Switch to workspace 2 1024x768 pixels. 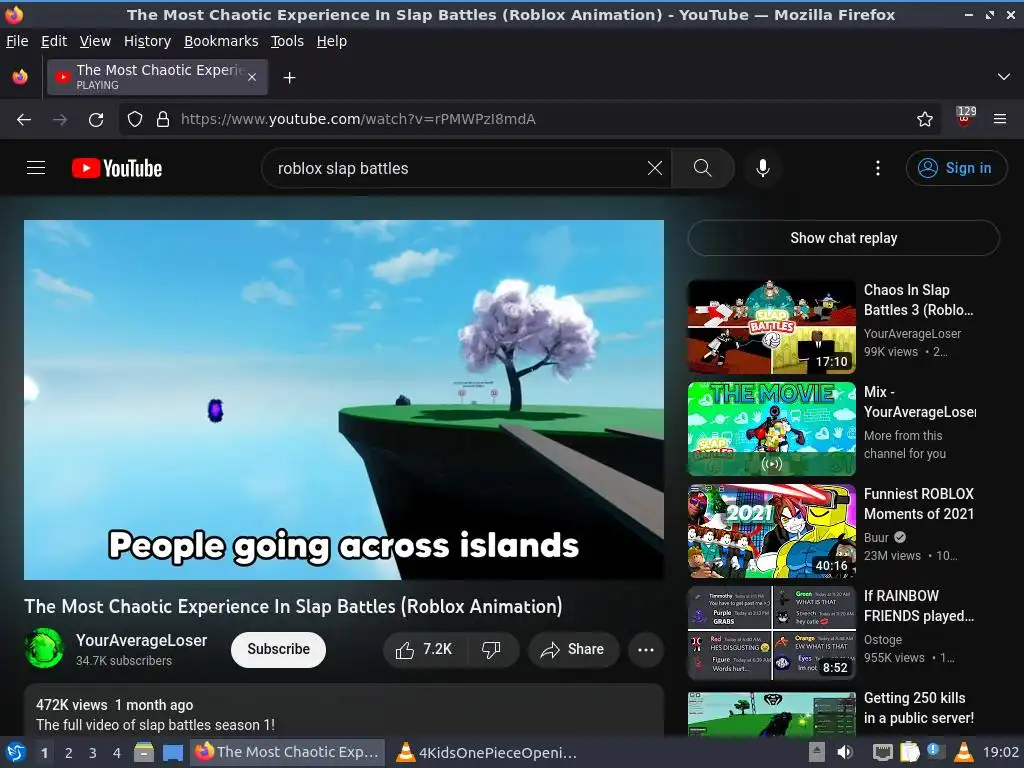69,753
